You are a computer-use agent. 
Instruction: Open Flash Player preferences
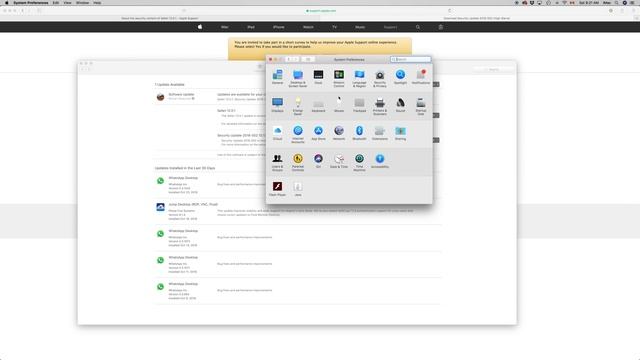277,189
